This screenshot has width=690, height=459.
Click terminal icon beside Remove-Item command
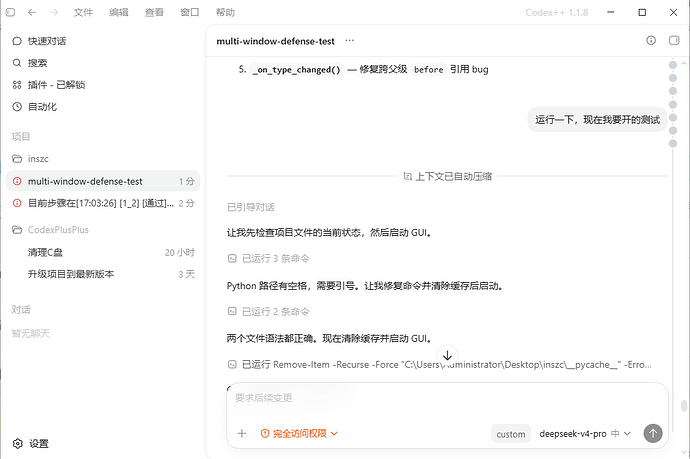[232, 364]
